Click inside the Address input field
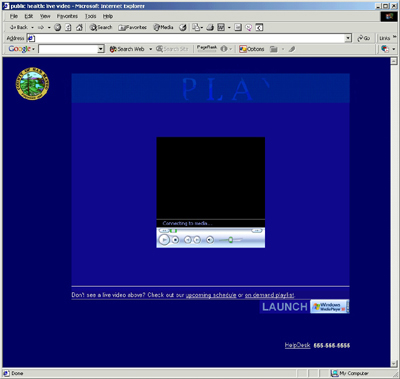Screen dimensions: 400x379 coord(189,38)
